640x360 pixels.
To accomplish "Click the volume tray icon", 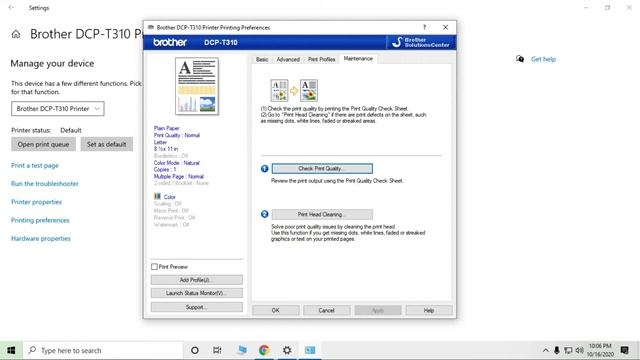I will [580, 350].
